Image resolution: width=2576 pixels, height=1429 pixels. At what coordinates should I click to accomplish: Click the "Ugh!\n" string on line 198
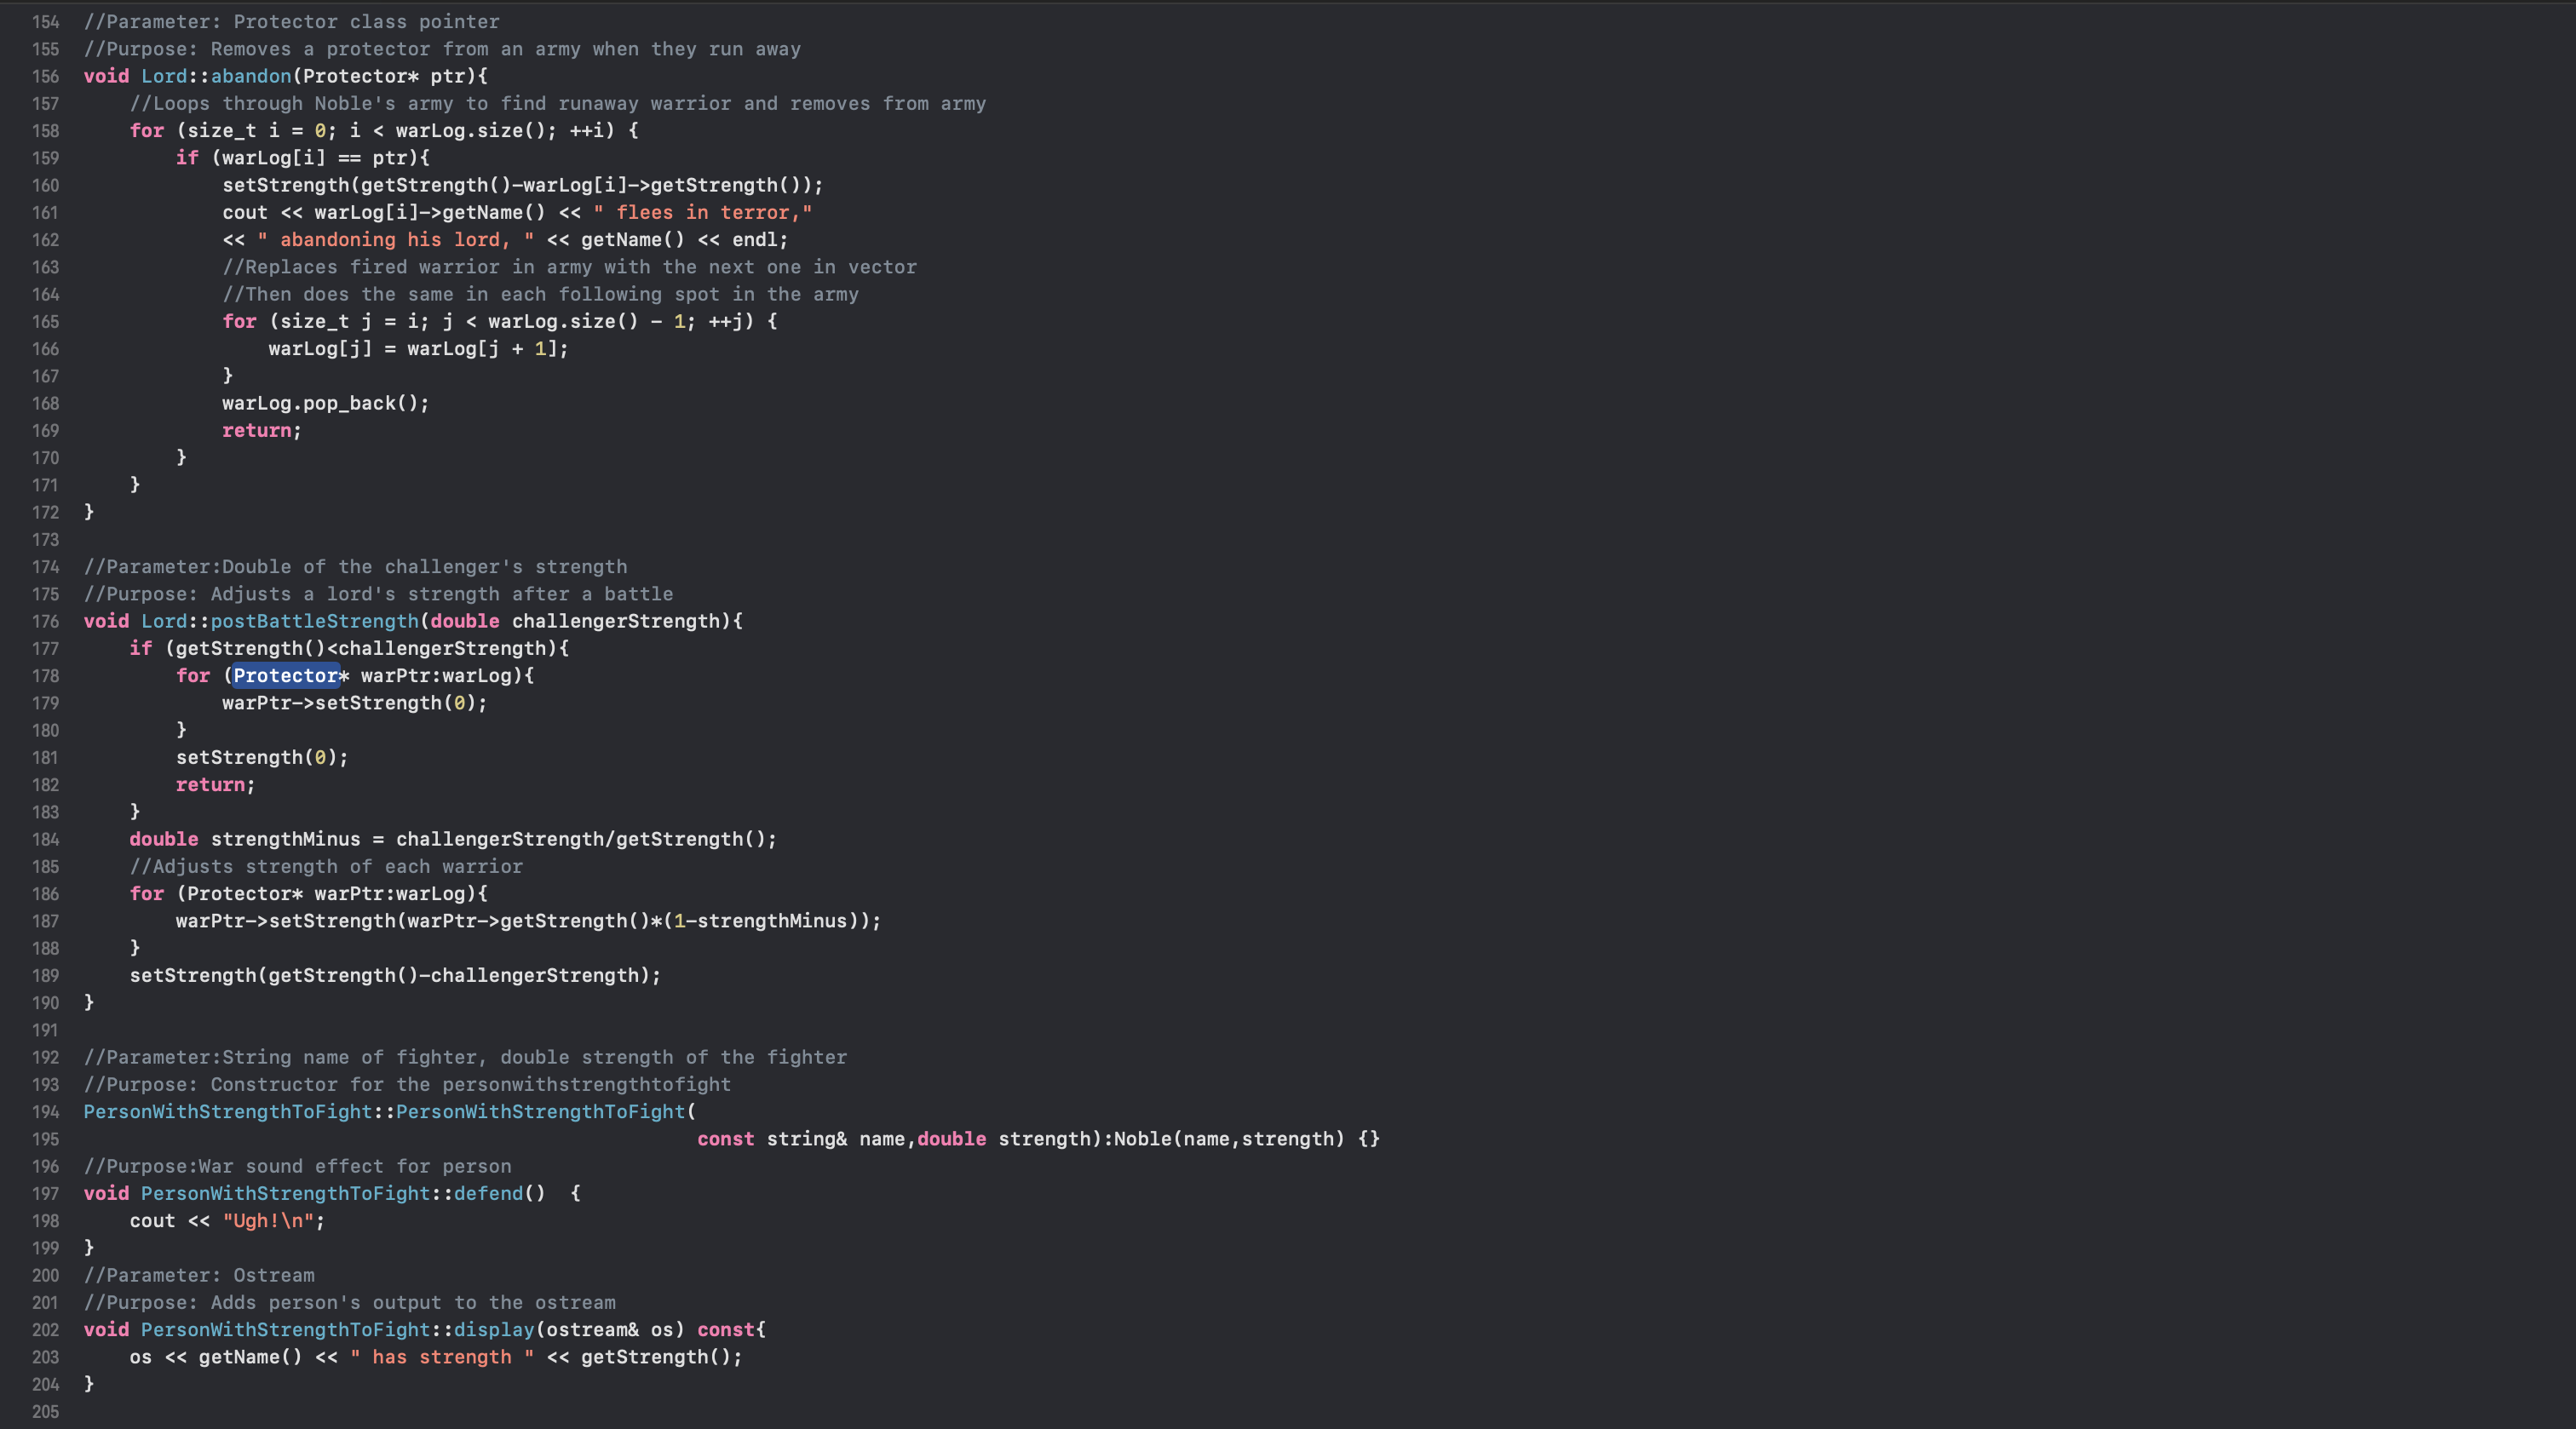pos(268,1221)
